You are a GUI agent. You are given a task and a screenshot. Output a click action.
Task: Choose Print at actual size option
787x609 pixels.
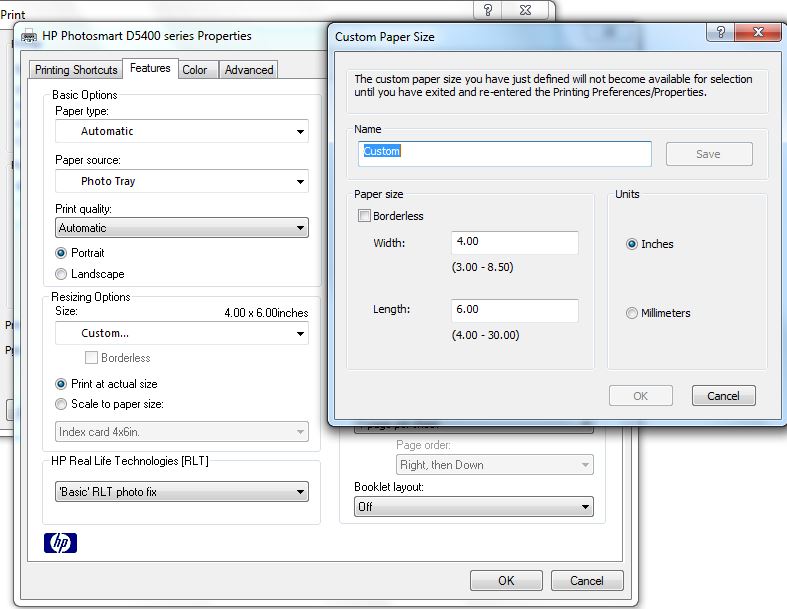pos(61,384)
